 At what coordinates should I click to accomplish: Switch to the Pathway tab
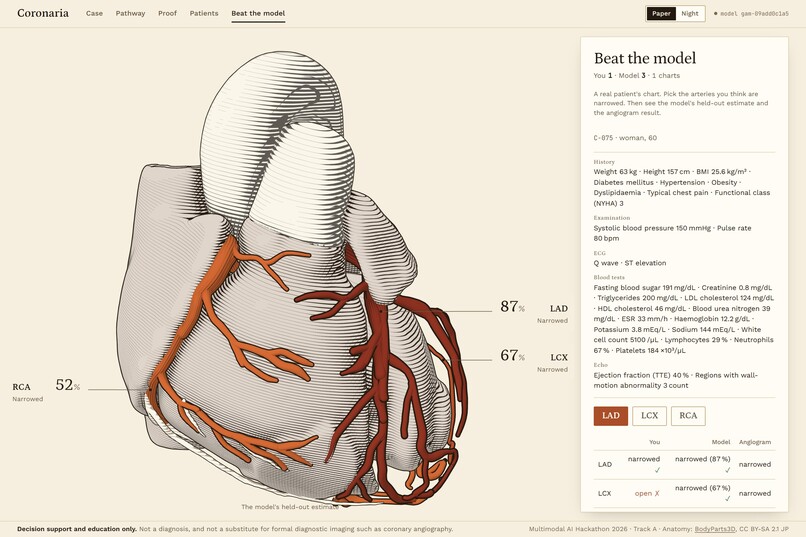130,13
